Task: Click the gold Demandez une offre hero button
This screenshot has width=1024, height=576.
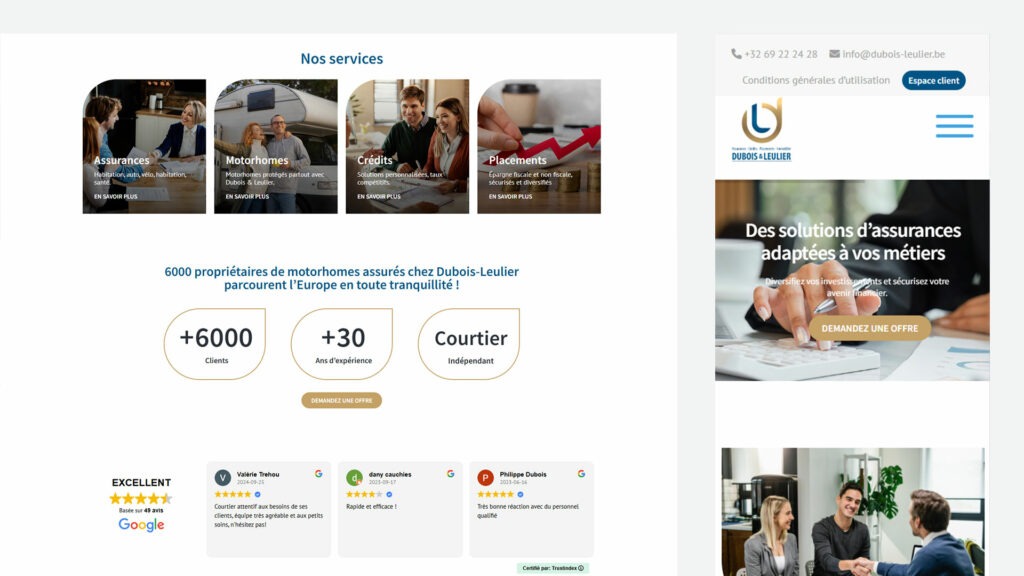Action: click(869, 328)
